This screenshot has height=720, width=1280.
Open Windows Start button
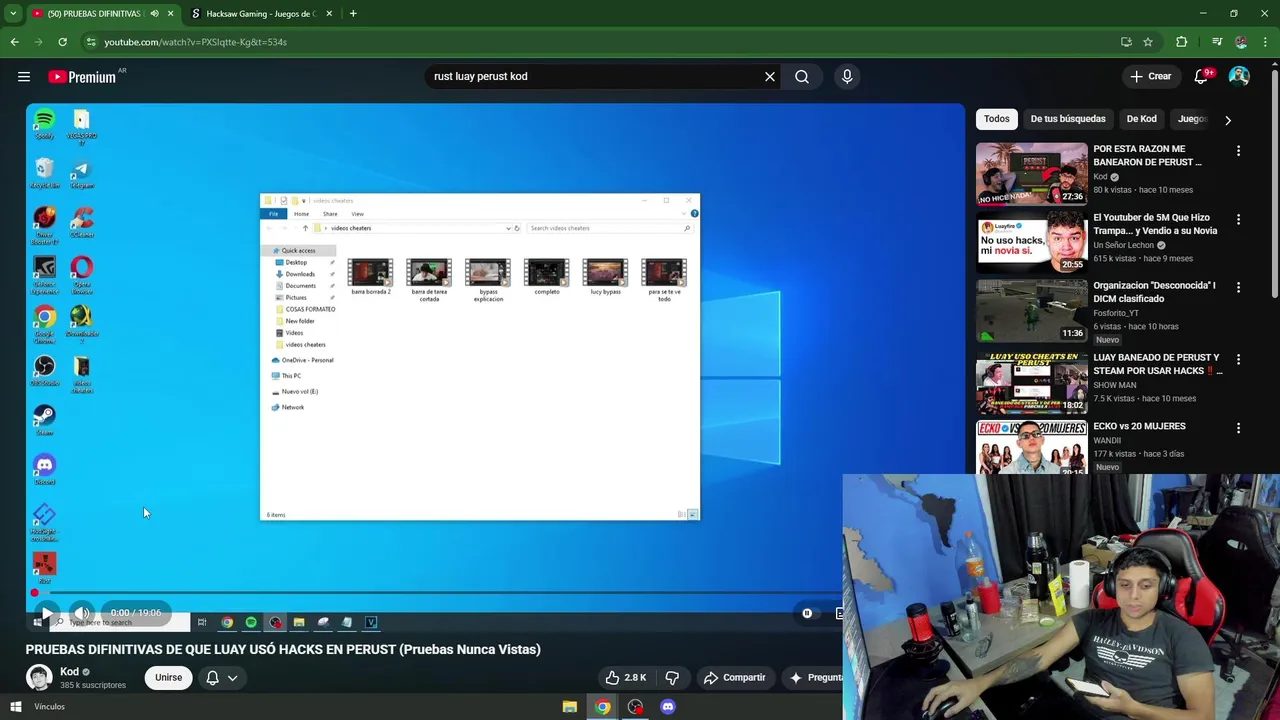point(15,707)
